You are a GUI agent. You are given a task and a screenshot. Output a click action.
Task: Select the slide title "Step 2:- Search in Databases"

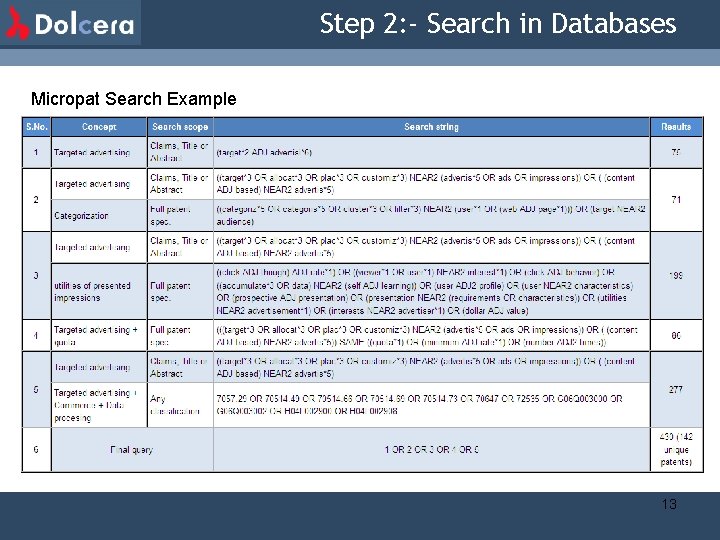498,24
